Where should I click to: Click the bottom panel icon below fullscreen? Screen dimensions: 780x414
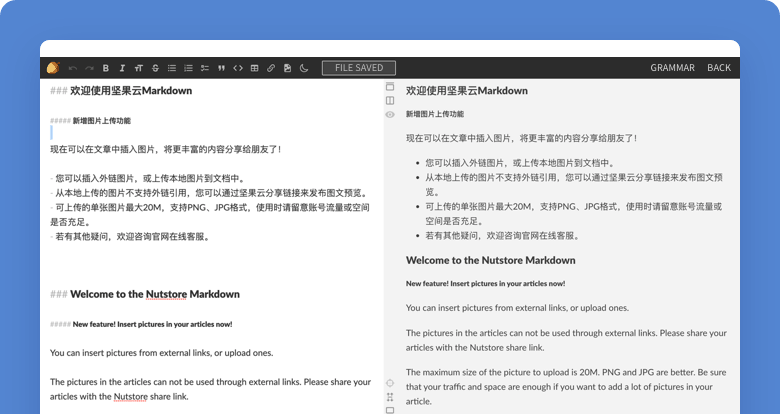[390, 410]
